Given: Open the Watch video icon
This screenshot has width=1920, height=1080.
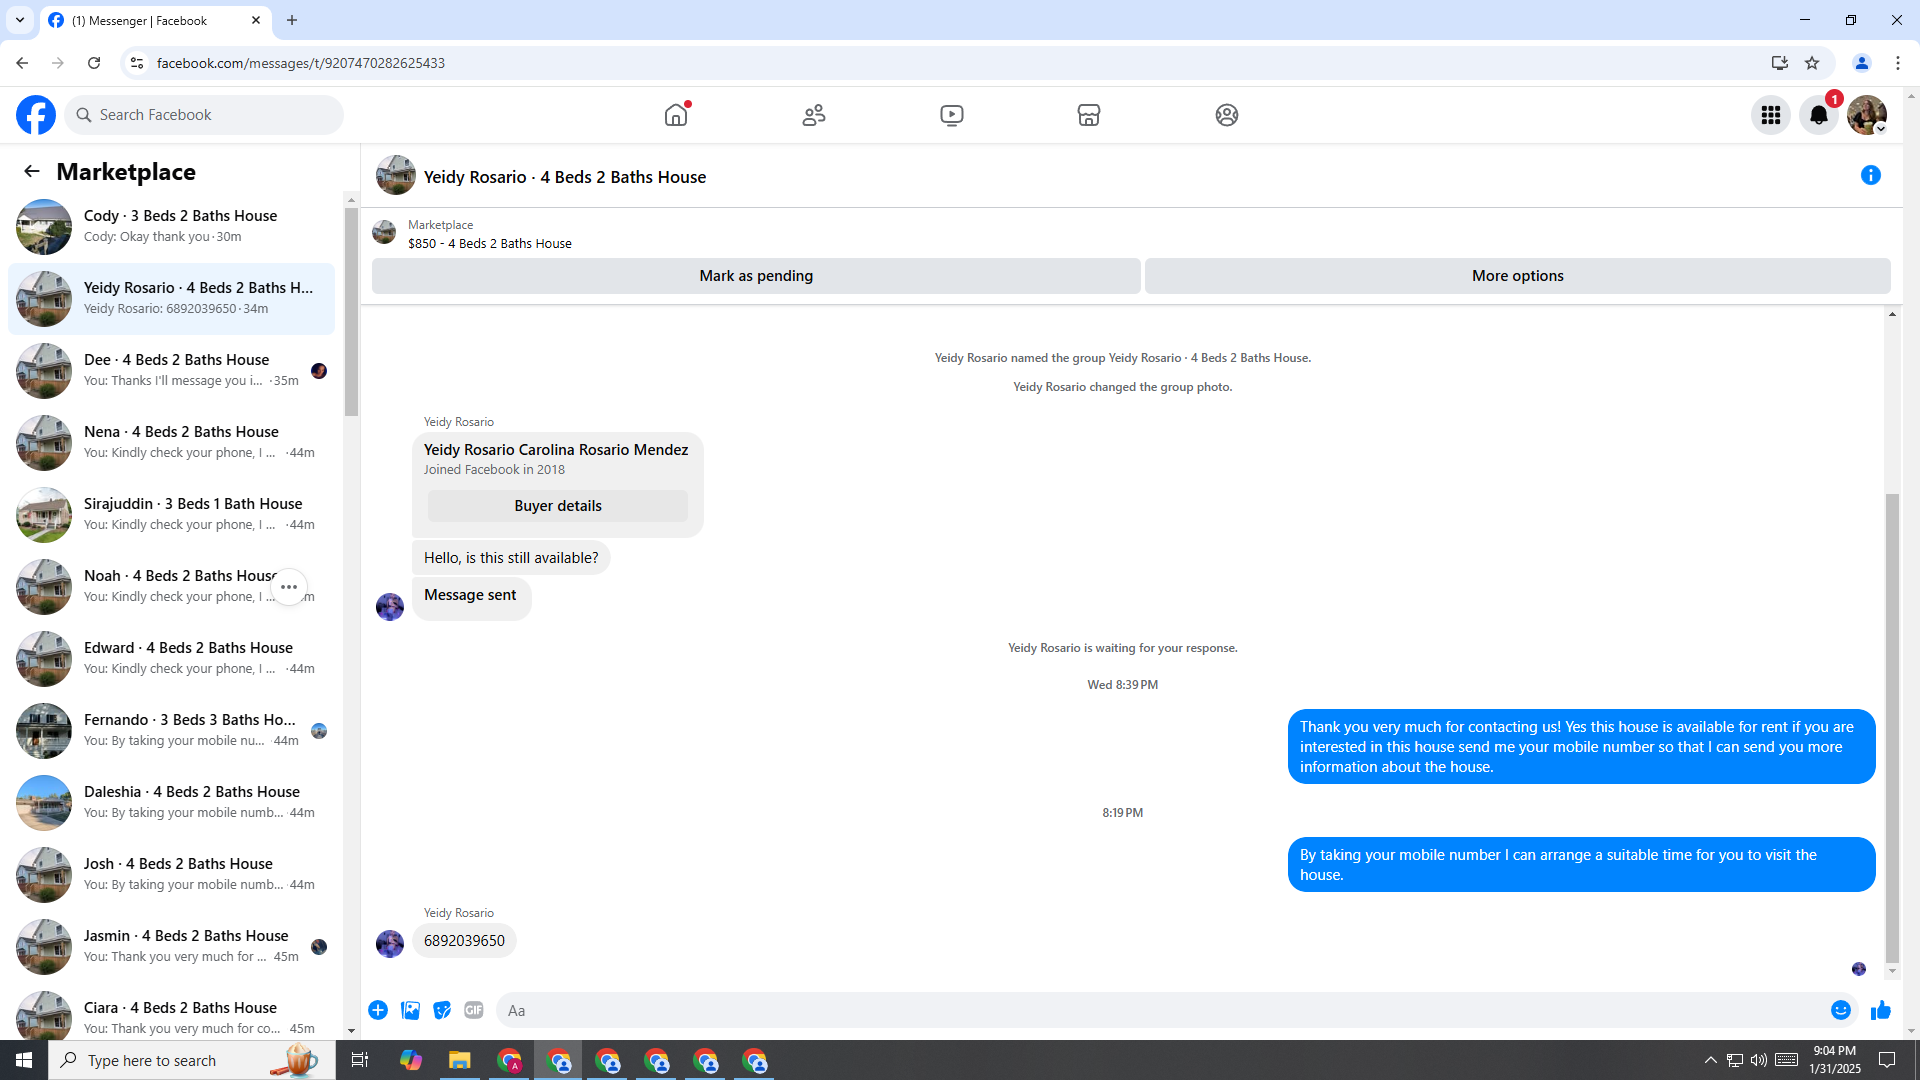Looking at the screenshot, I should pyautogui.click(x=952, y=115).
